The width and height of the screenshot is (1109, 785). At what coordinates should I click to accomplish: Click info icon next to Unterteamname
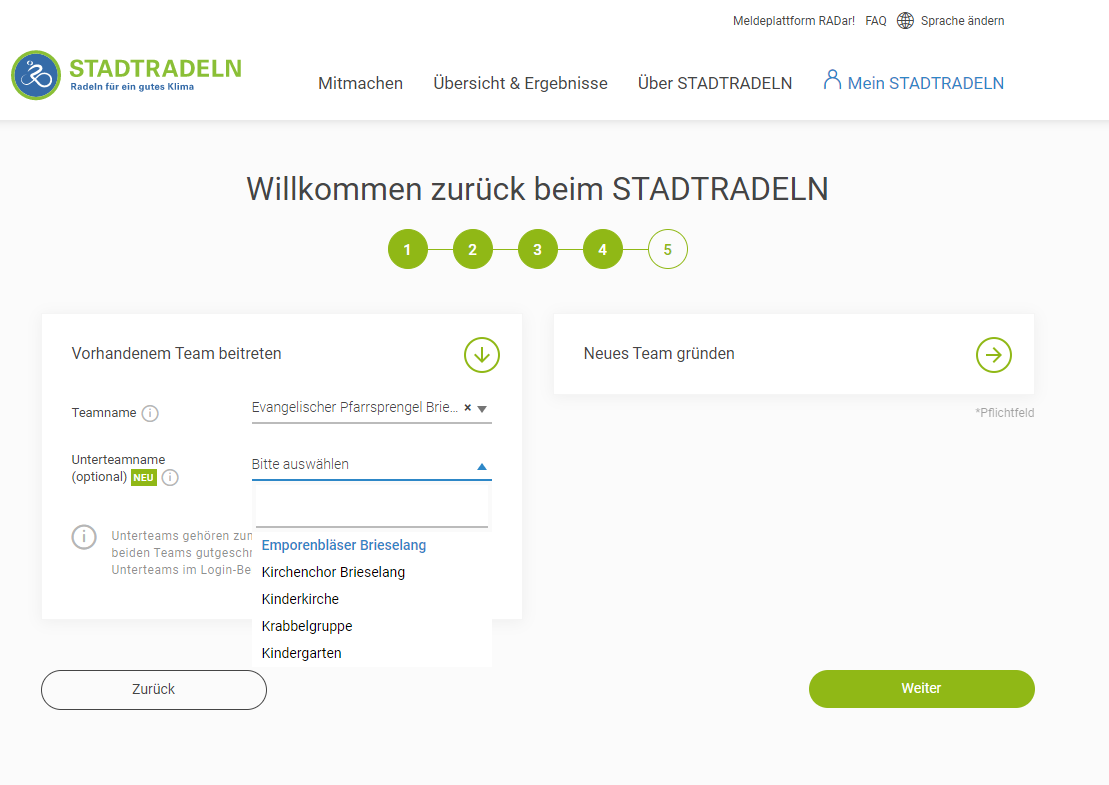click(x=170, y=477)
